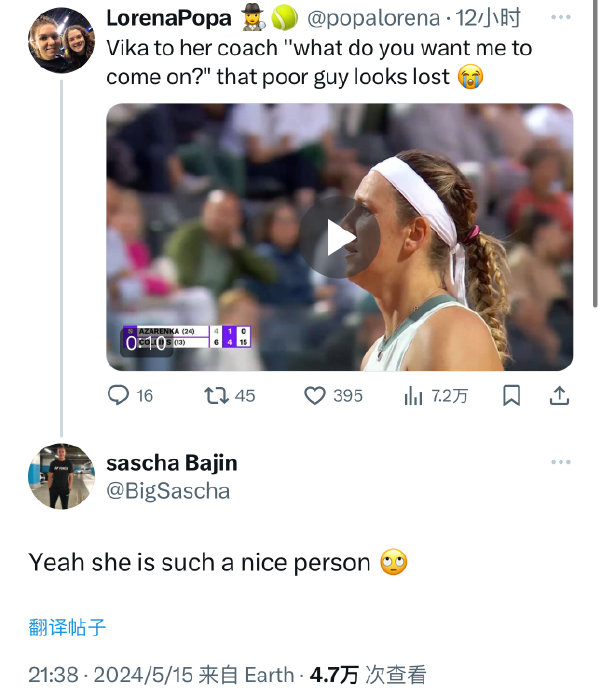Bookmark LorenaPopa's tweet
Viewport: 601px width, 690px height.
pos(511,396)
